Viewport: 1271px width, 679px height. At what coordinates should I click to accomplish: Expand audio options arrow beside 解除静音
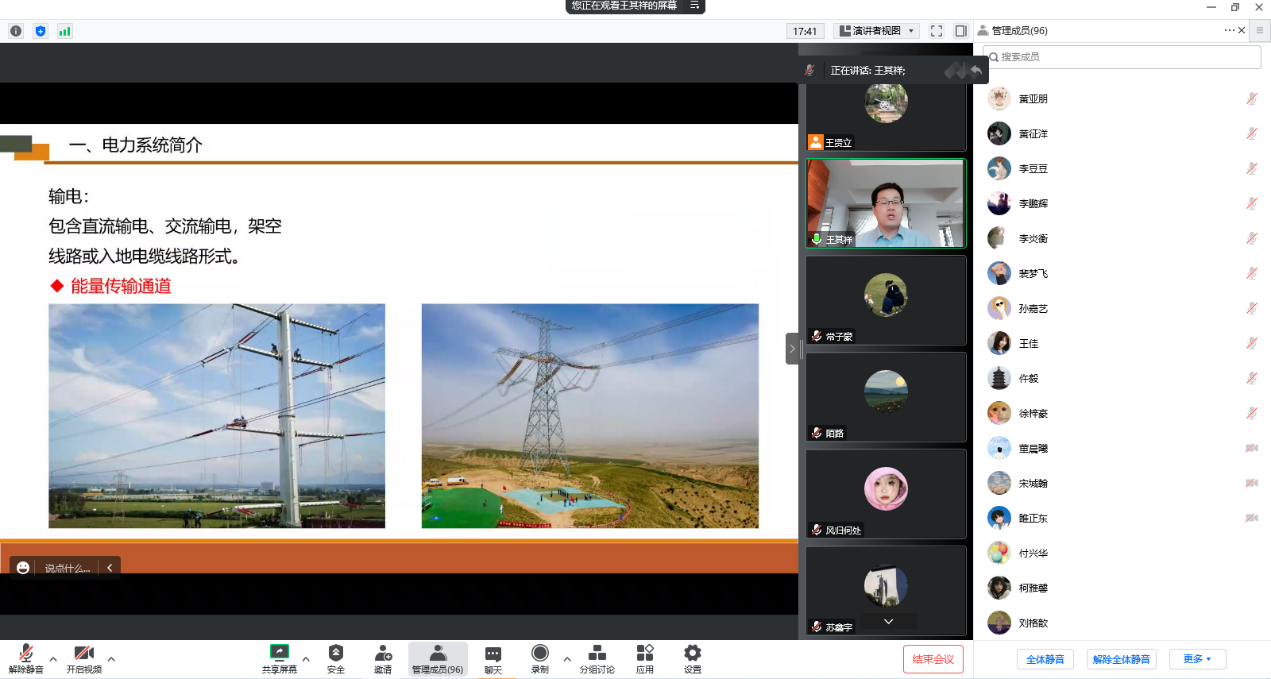[53, 658]
